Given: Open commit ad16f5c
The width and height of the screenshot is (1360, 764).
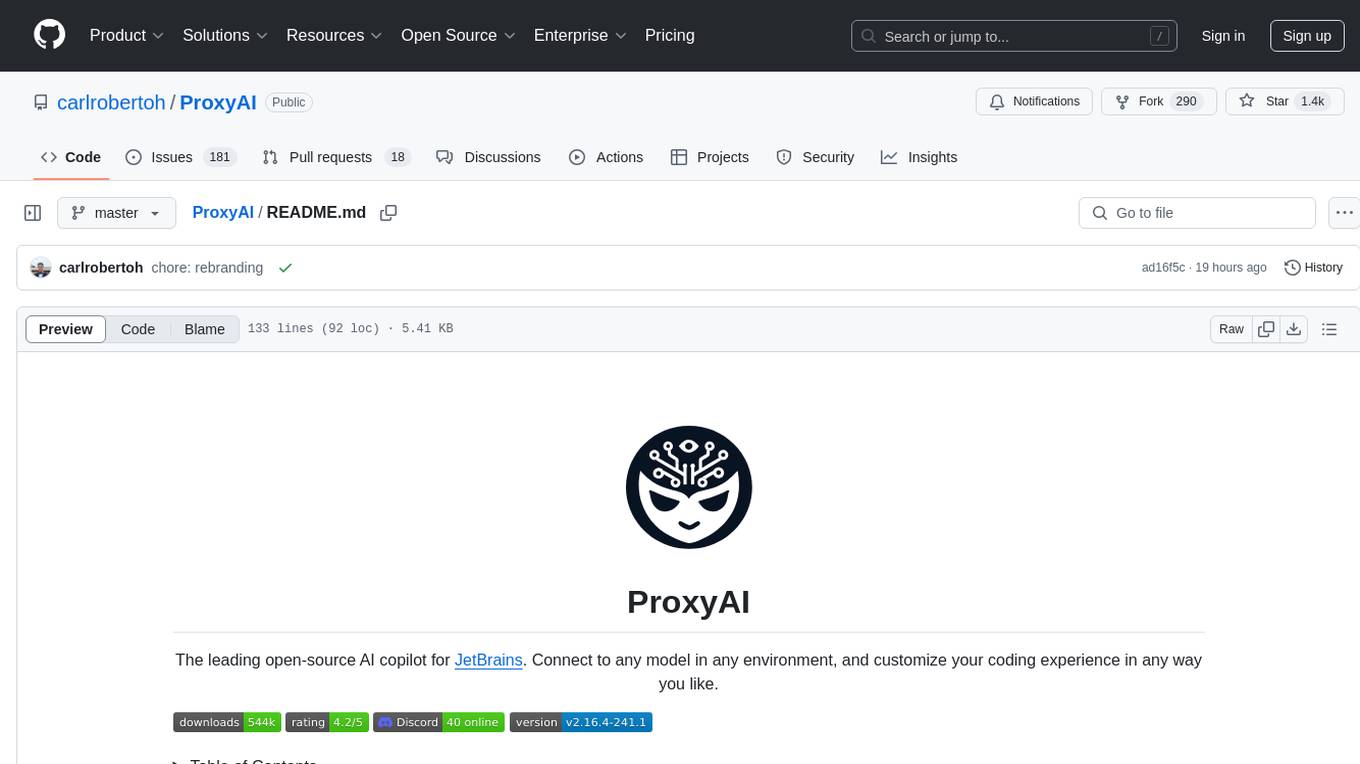Looking at the screenshot, I should coord(1163,268).
